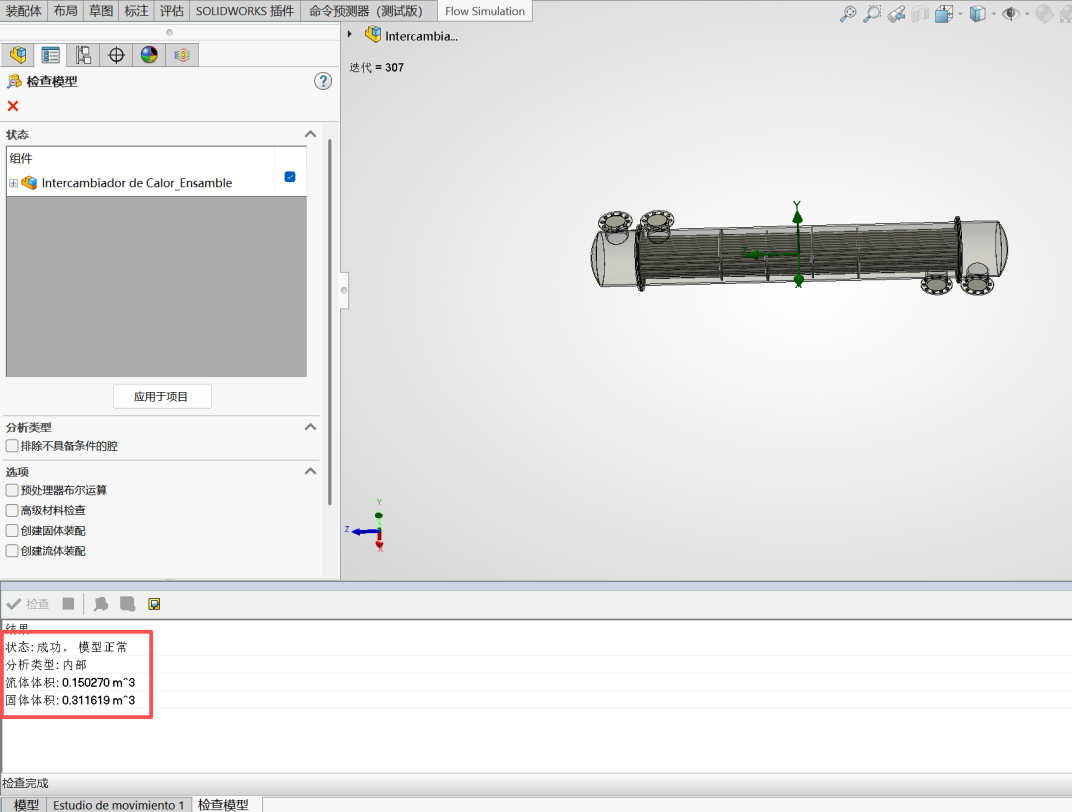
Task: Click the panel splitter collapse handle
Action: (344, 290)
